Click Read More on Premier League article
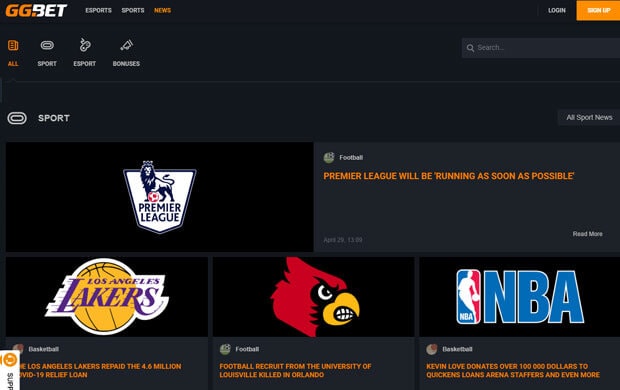This screenshot has height=390, width=620. pos(588,234)
